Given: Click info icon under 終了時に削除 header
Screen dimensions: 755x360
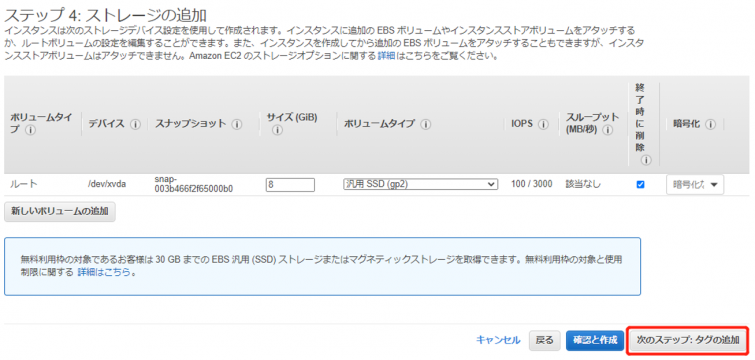Looking at the screenshot, I should point(646,160).
